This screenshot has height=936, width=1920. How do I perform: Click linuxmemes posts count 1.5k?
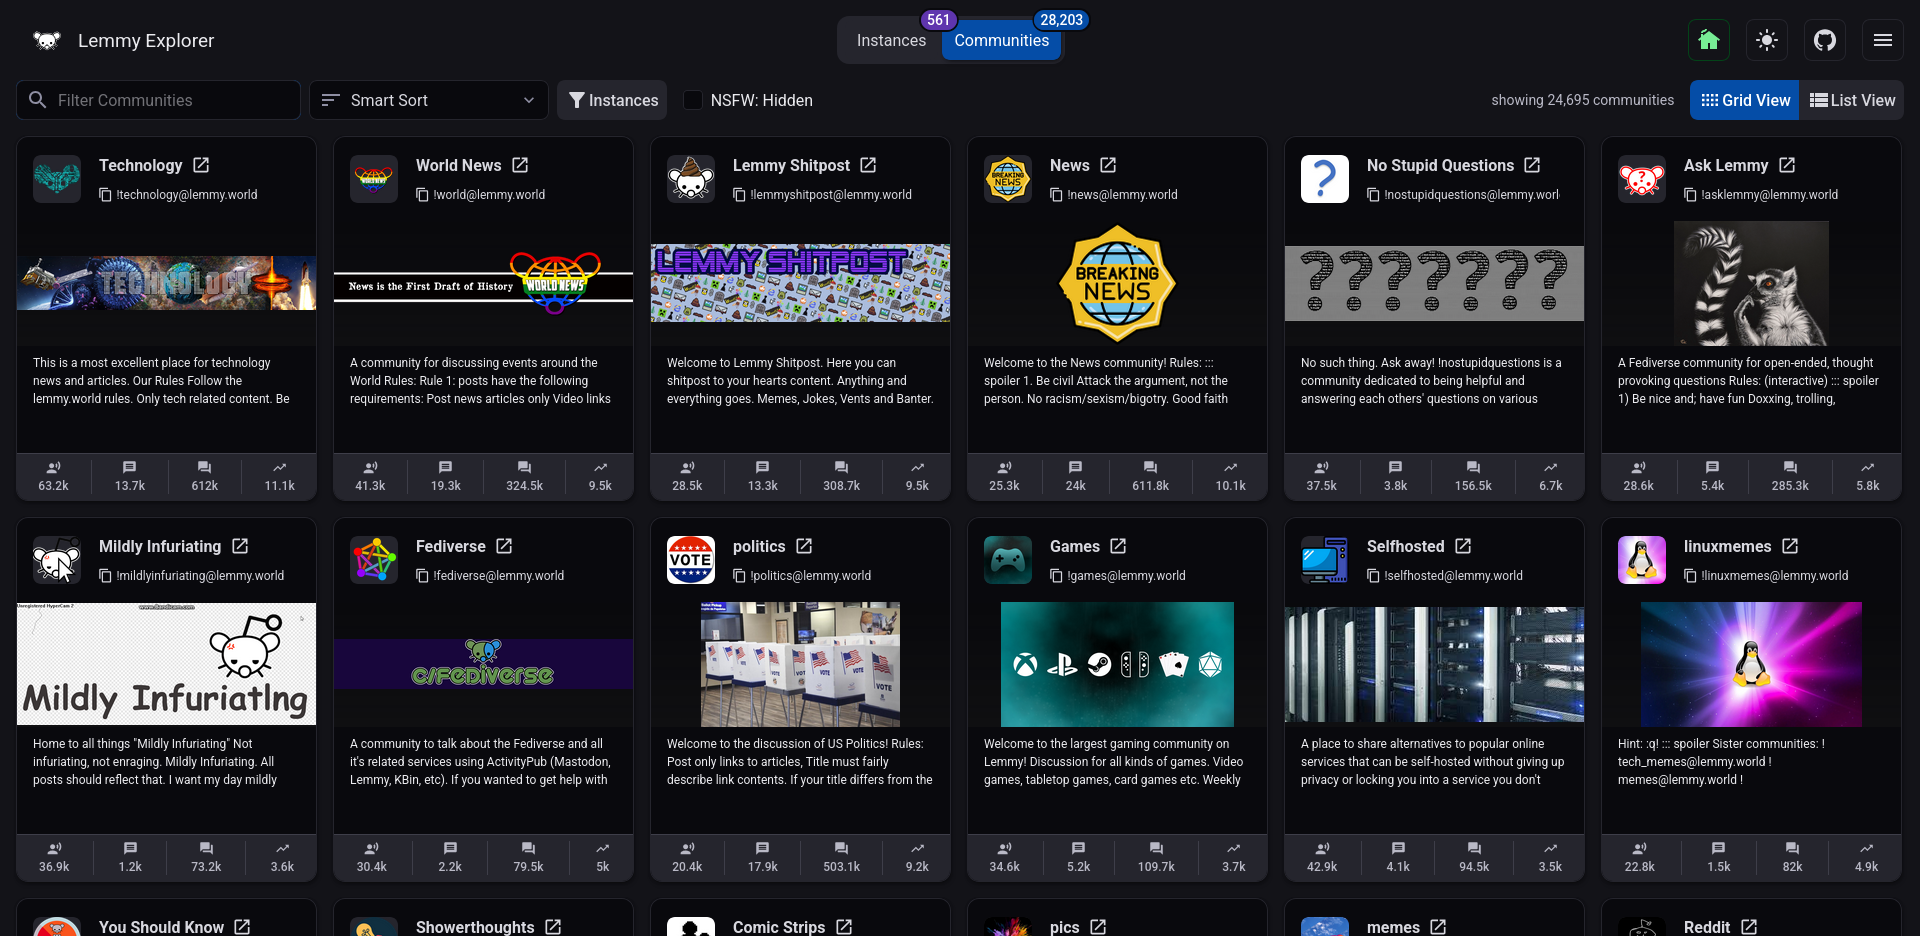pyautogui.click(x=1718, y=857)
